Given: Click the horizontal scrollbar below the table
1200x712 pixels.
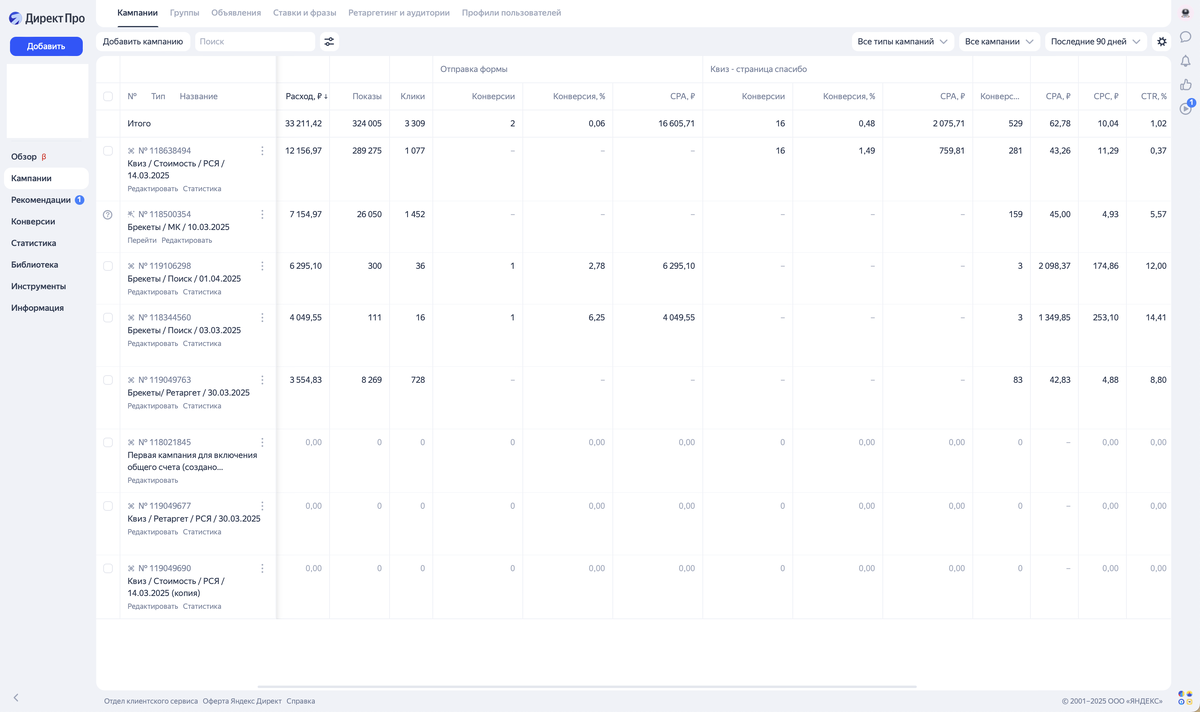Looking at the screenshot, I should (587, 687).
